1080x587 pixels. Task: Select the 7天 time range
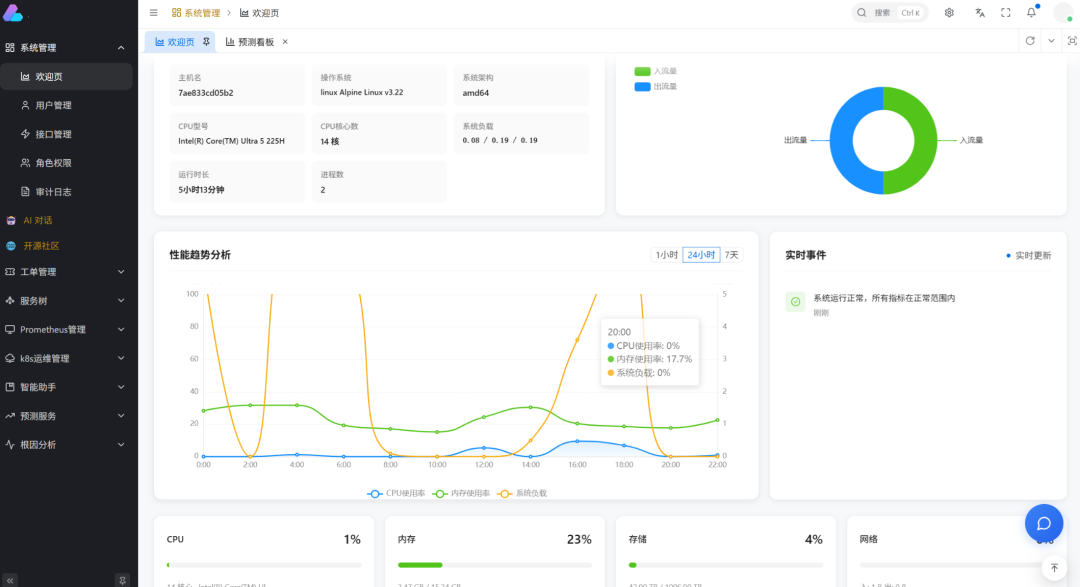[731, 255]
